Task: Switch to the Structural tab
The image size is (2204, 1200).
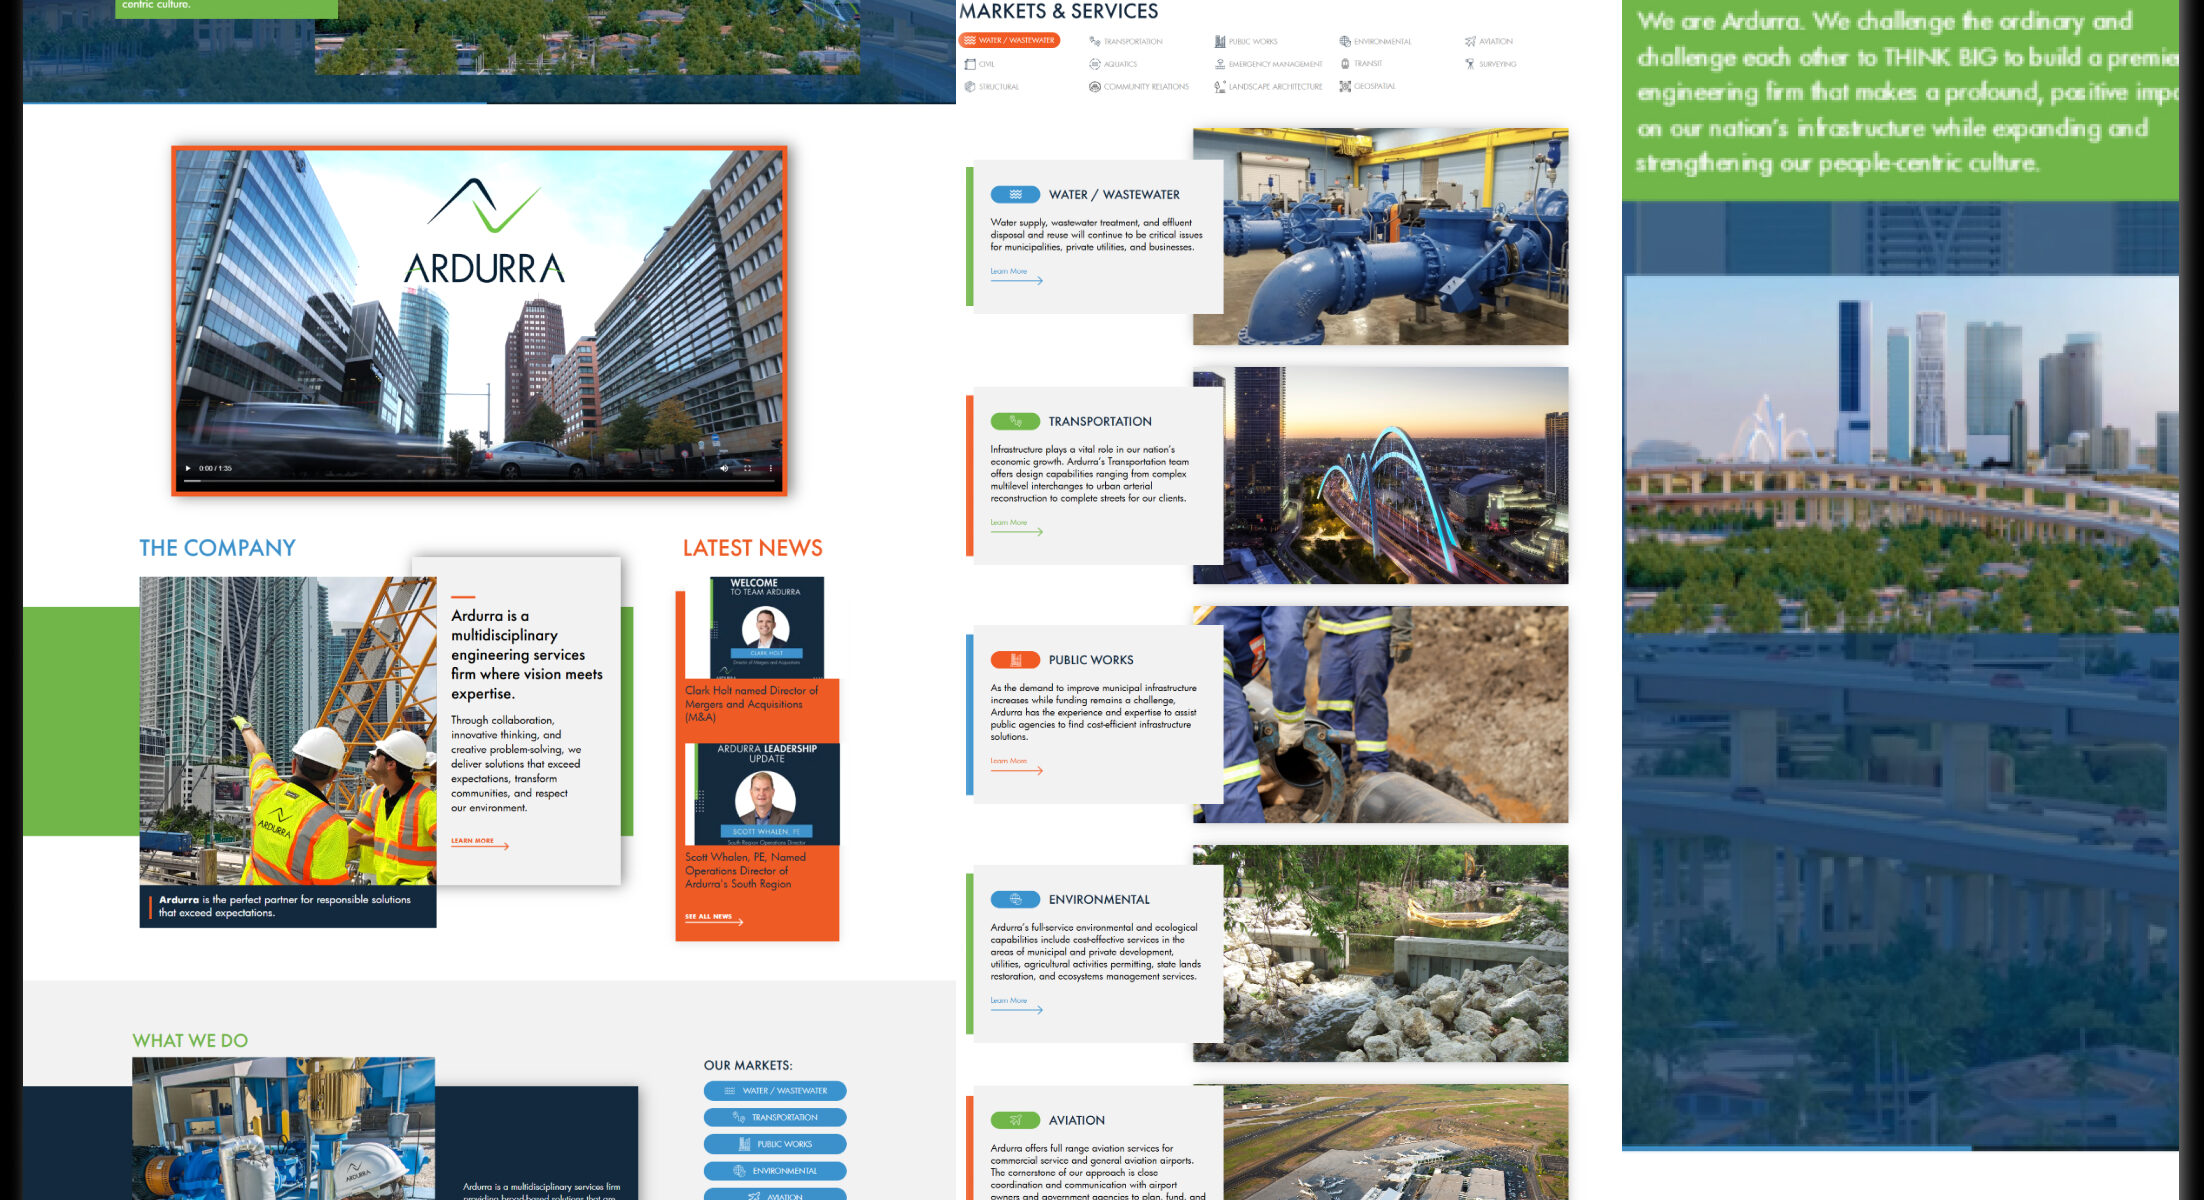Action: click(992, 87)
